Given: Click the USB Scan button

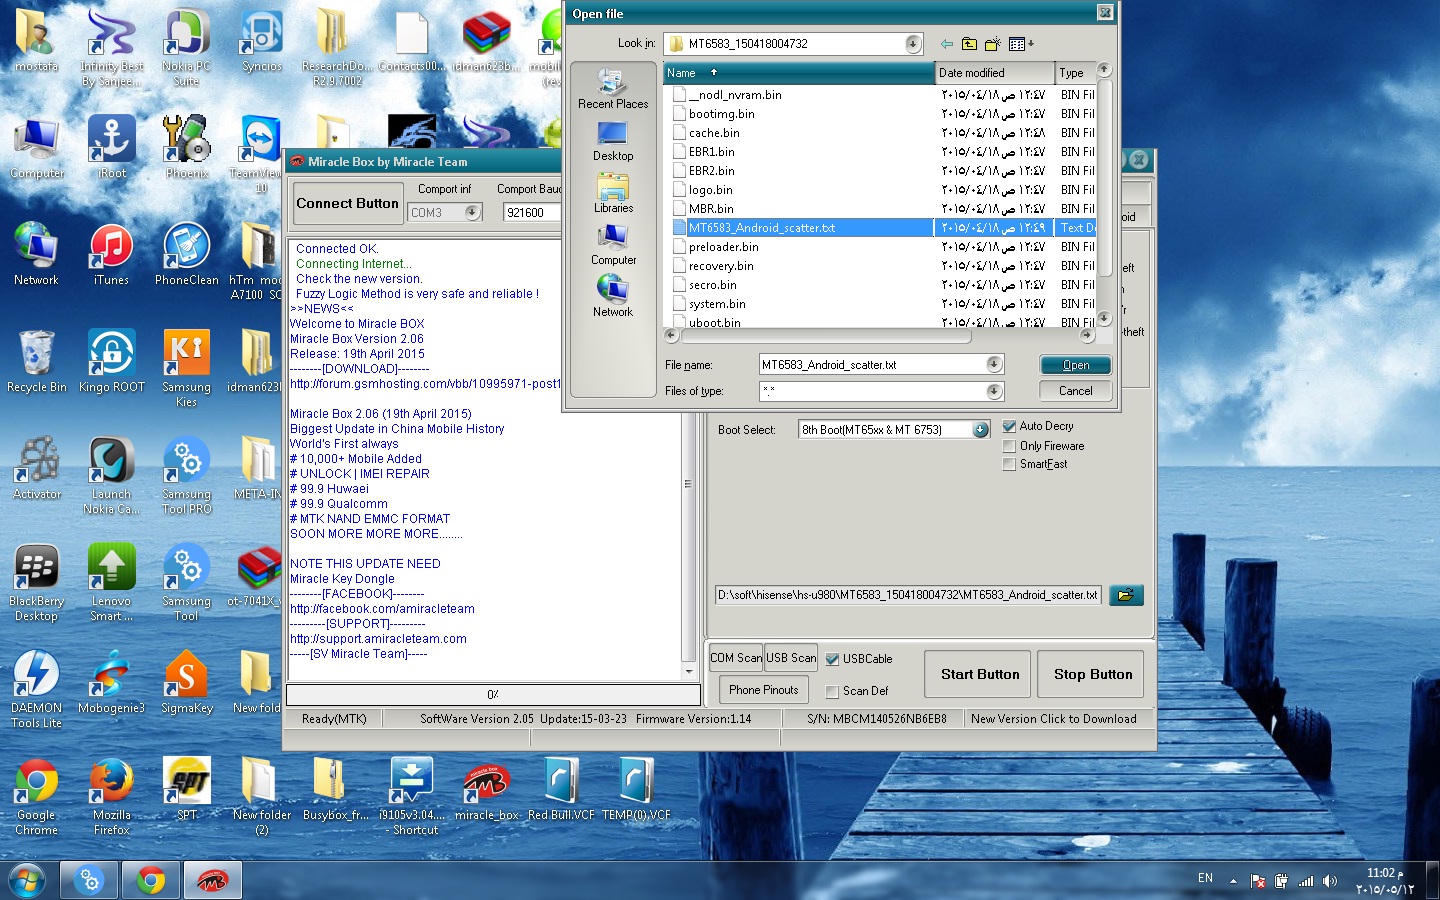Looking at the screenshot, I should [x=791, y=658].
